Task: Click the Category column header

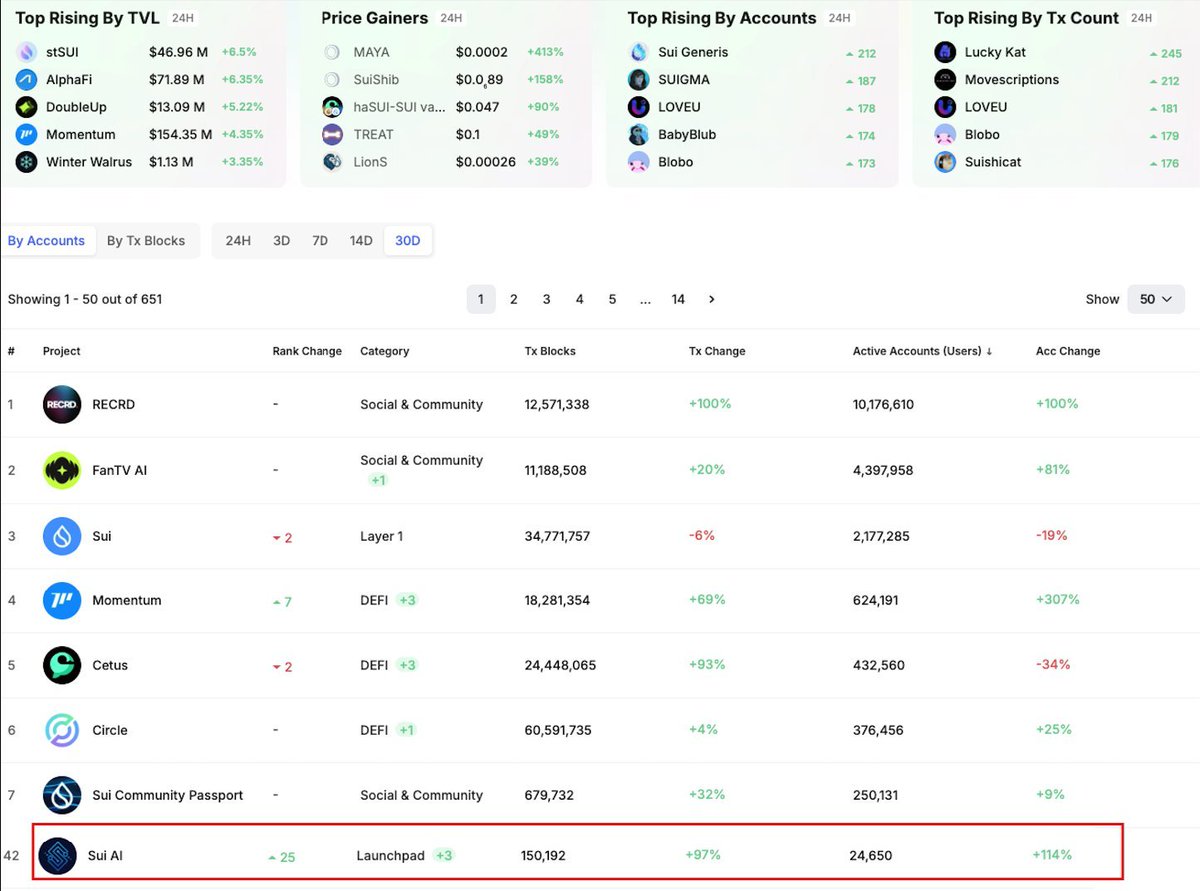Action: pos(385,351)
